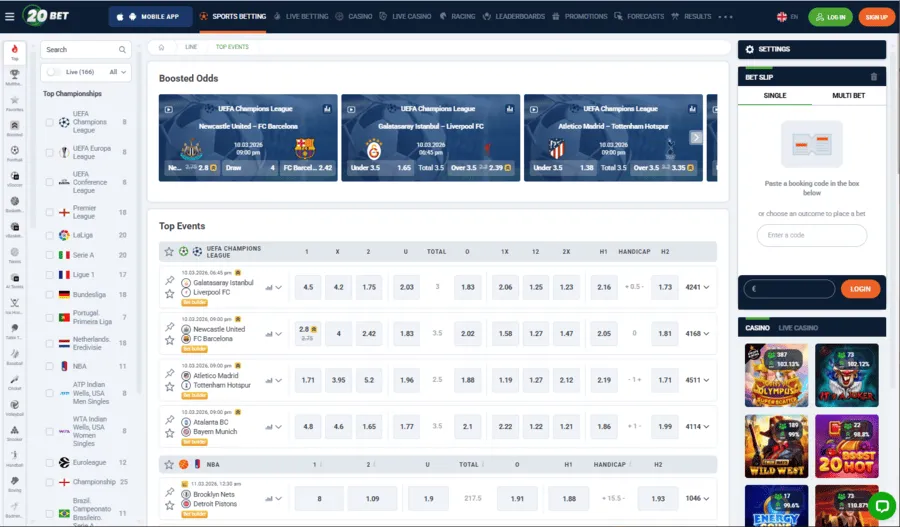Open the Settings panel header
Viewport: 900px width, 527px height.
812,49
